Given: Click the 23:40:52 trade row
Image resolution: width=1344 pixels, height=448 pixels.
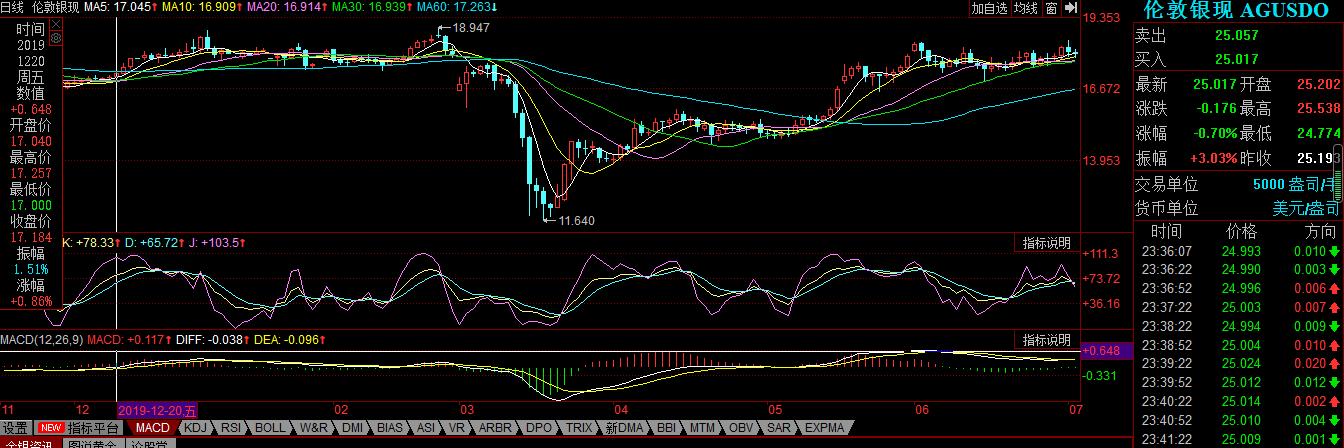Looking at the screenshot, I should tap(1238, 420).
